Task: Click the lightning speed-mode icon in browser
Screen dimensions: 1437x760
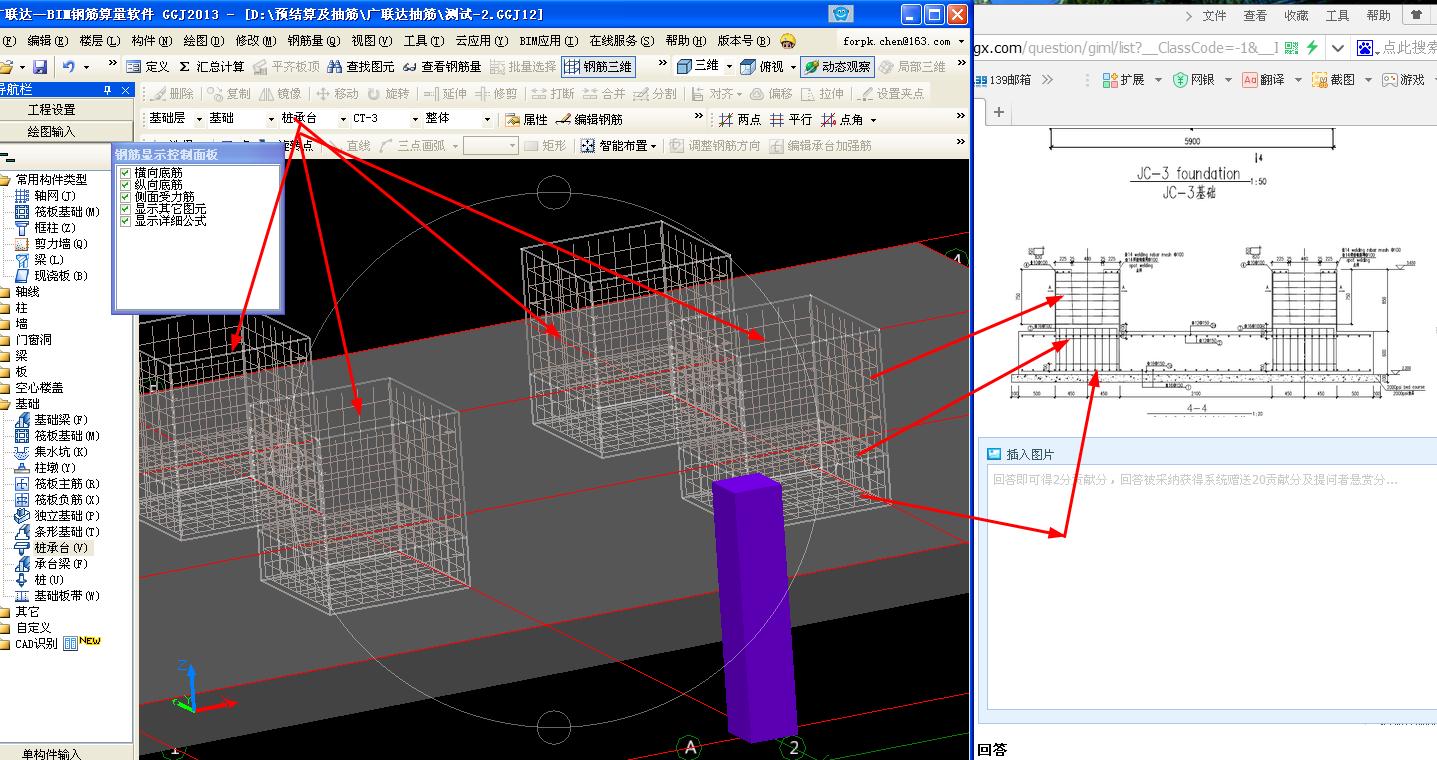Action: click(1312, 48)
